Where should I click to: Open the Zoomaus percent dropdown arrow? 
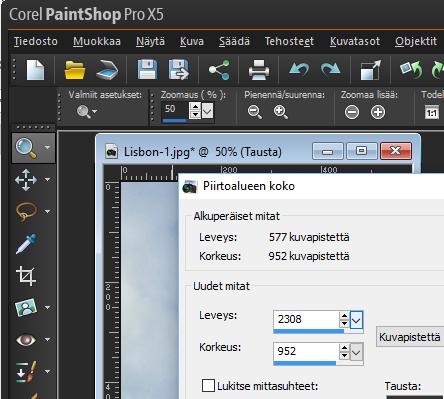(207, 111)
